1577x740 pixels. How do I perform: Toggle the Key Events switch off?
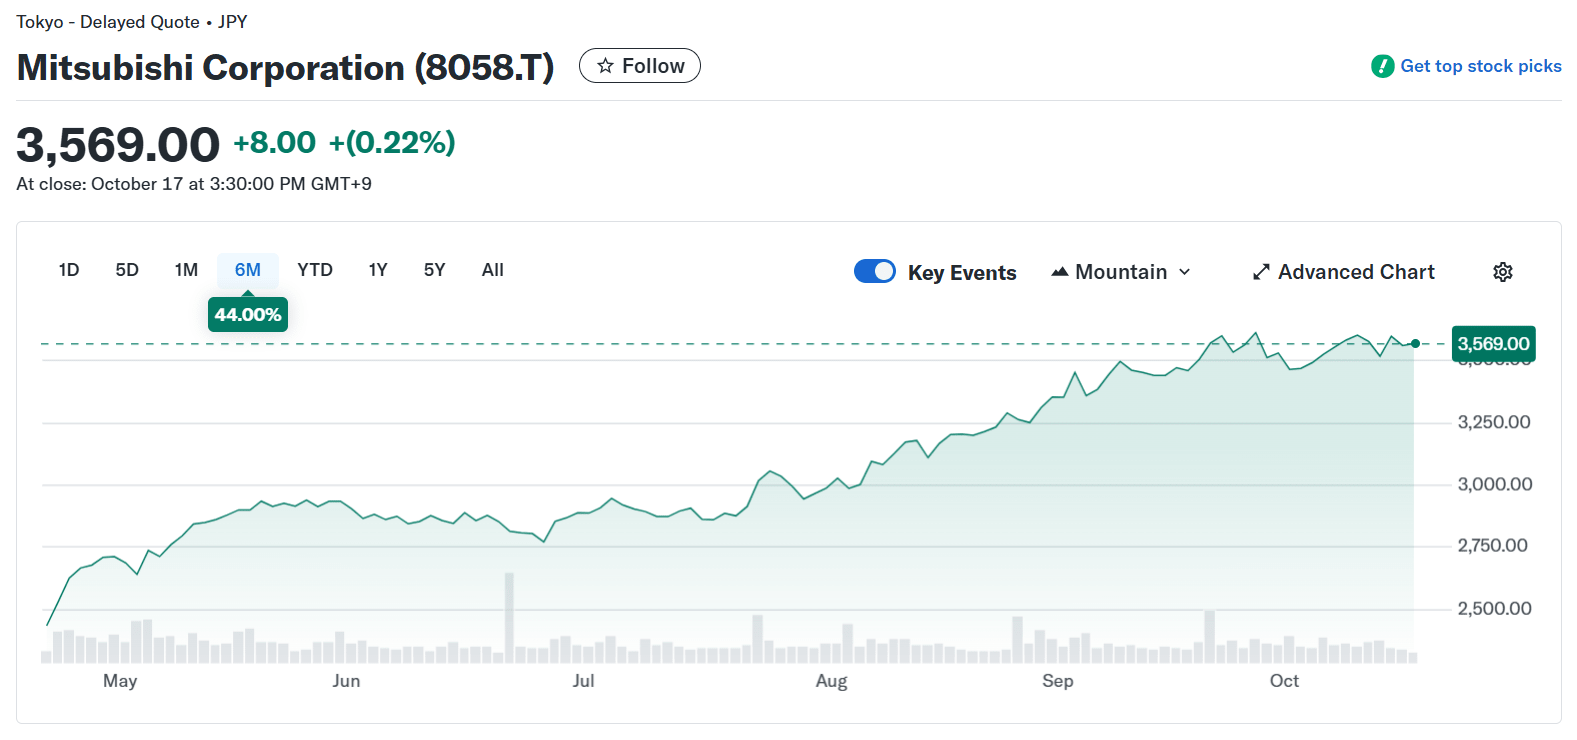tap(875, 272)
